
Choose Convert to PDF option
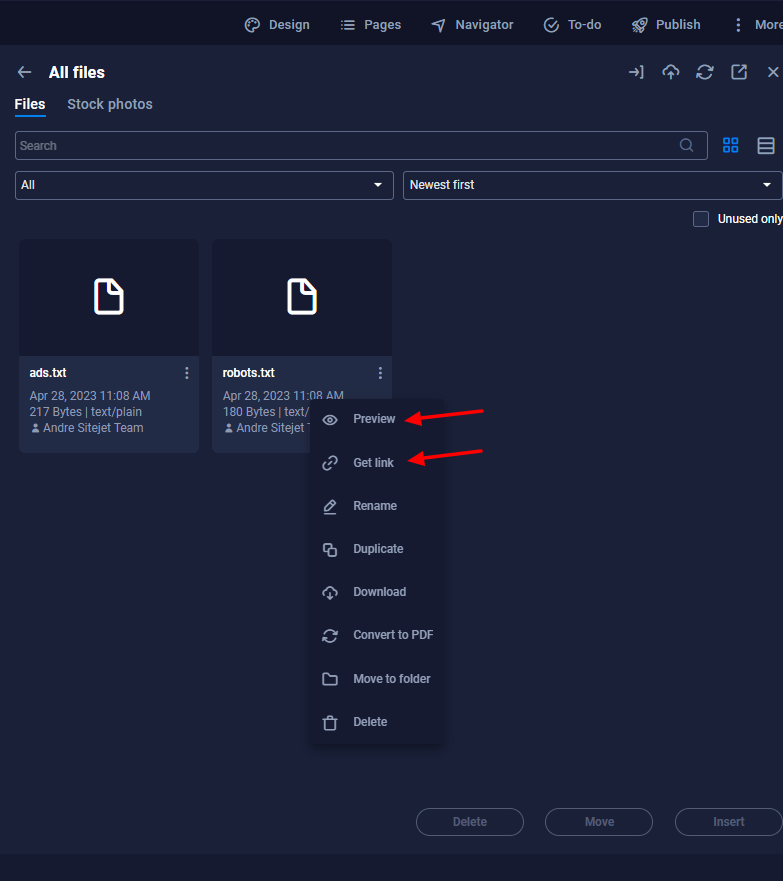point(375,635)
